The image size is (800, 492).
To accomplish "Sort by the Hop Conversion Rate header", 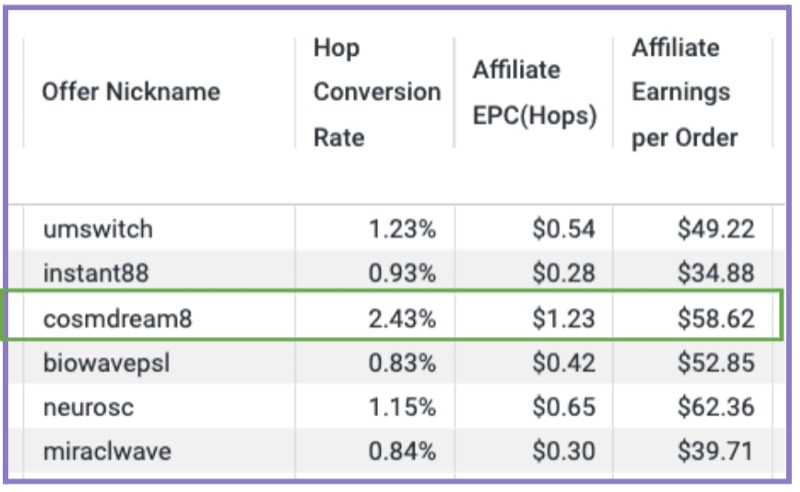I will (377, 92).
